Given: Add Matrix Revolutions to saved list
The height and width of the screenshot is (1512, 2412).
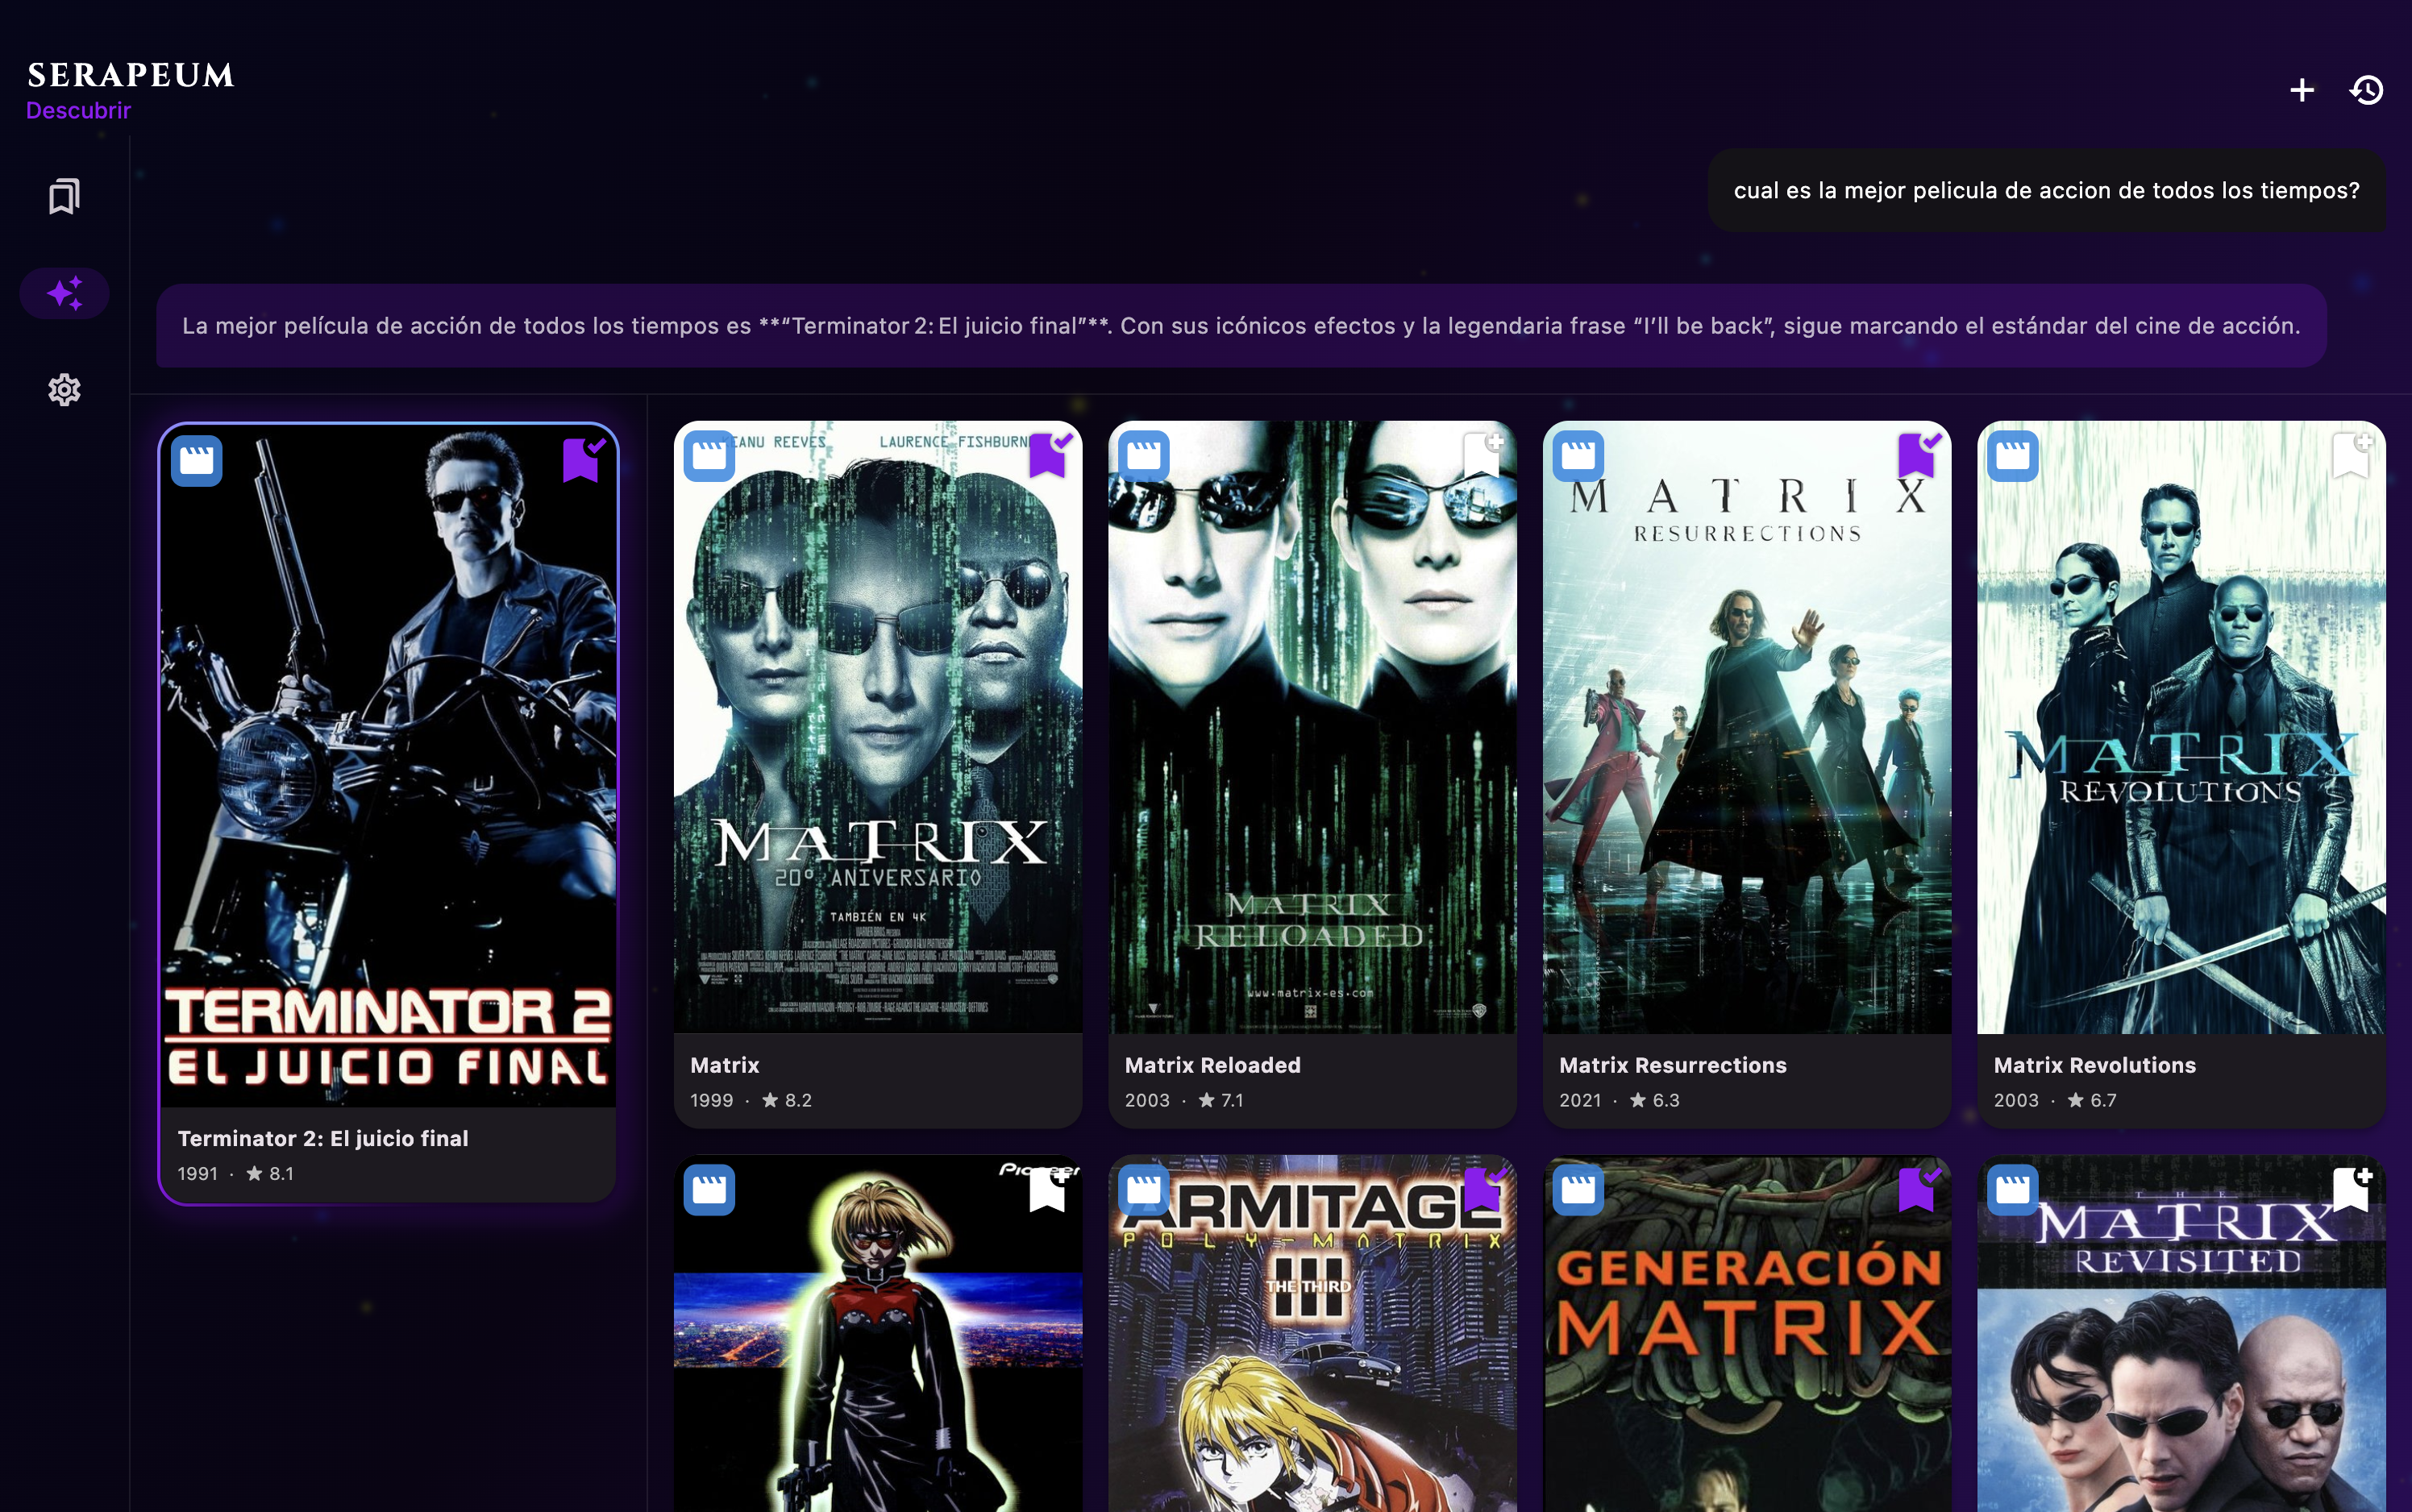Looking at the screenshot, I should pyautogui.click(x=2352, y=455).
